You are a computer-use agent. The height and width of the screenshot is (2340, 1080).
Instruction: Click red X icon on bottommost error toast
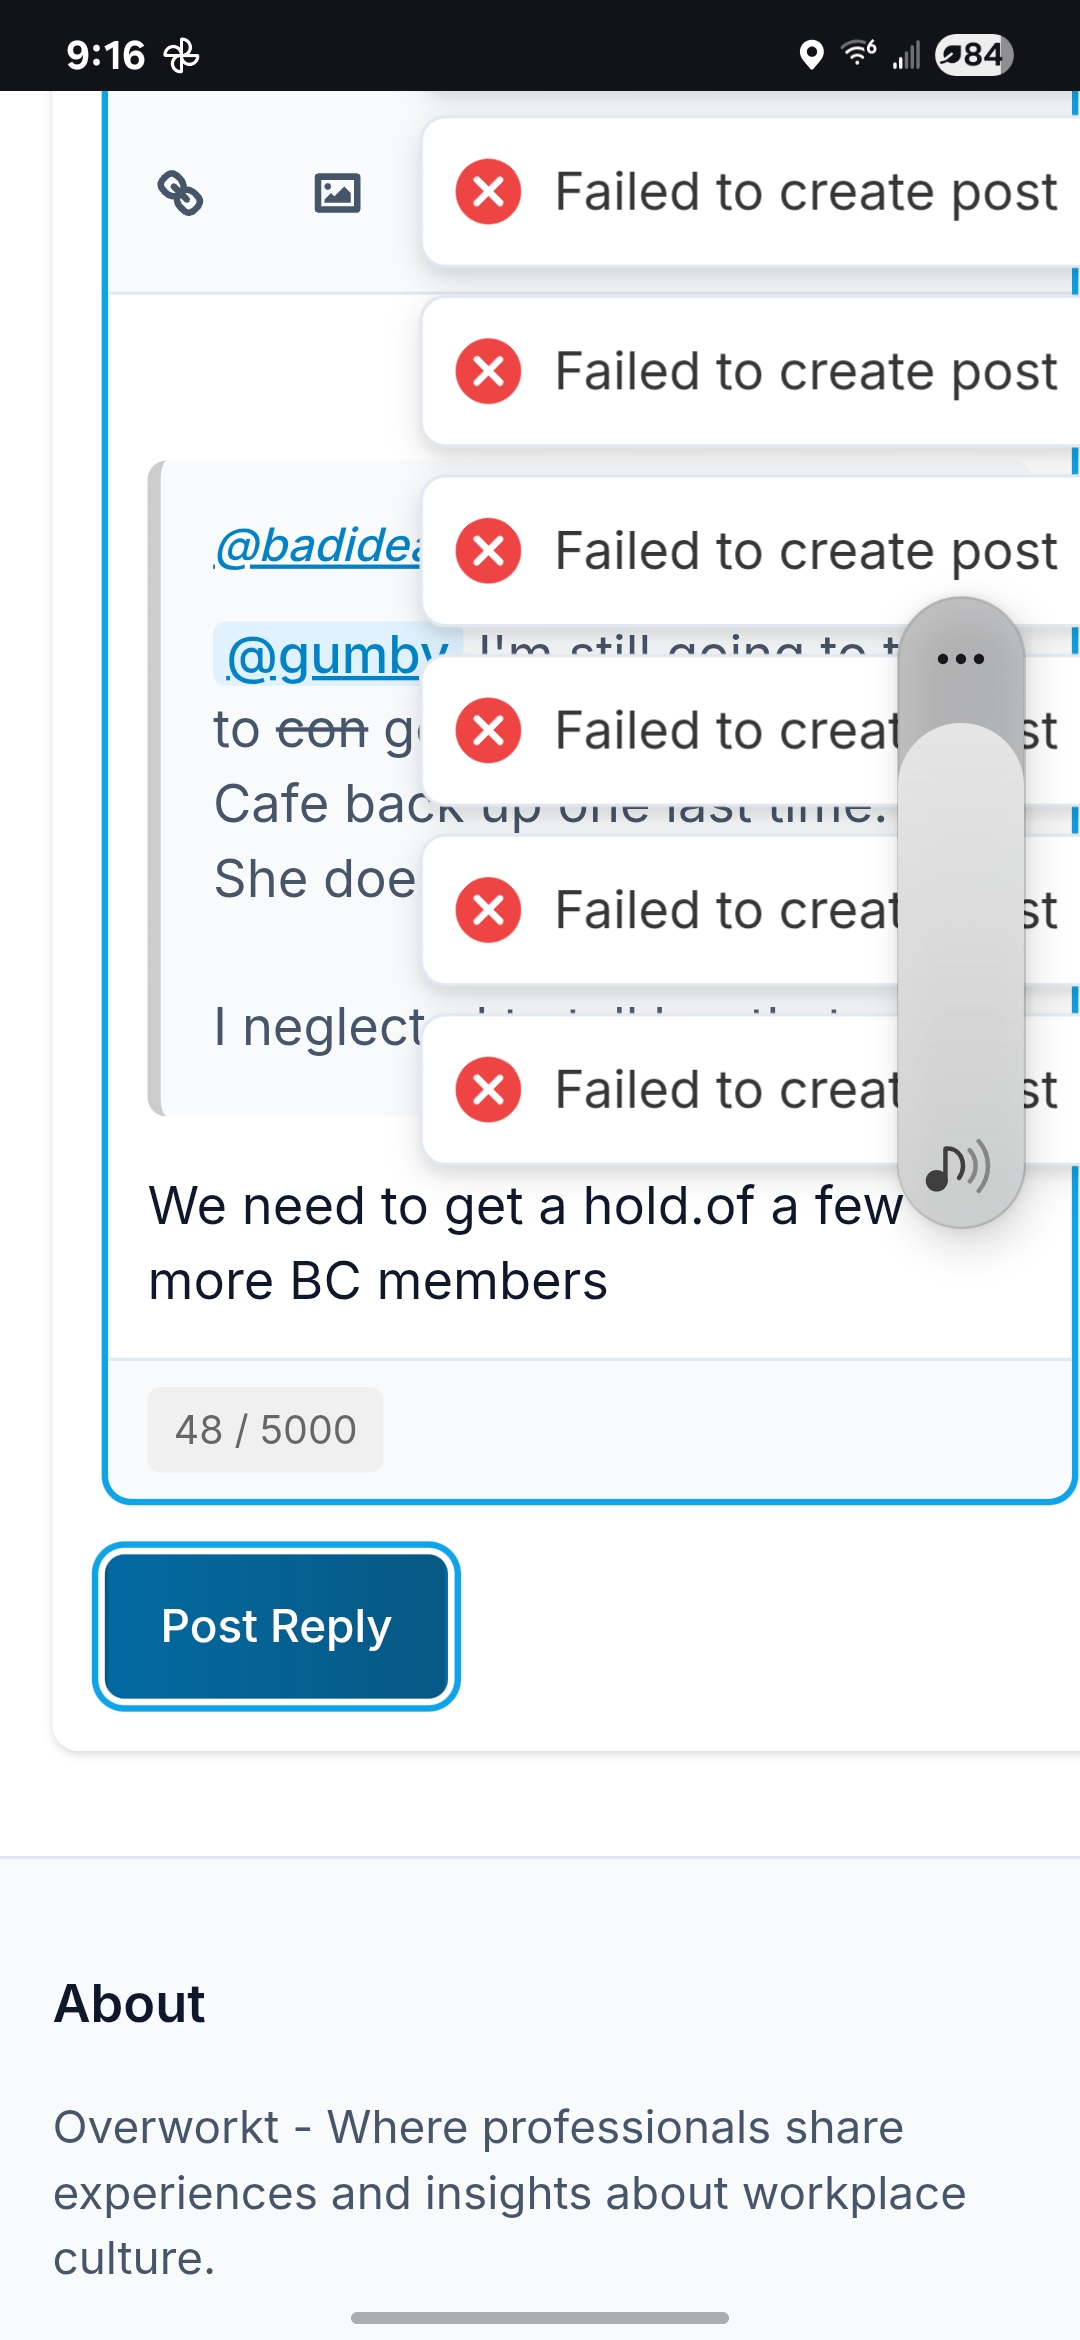pos(488,1089)
